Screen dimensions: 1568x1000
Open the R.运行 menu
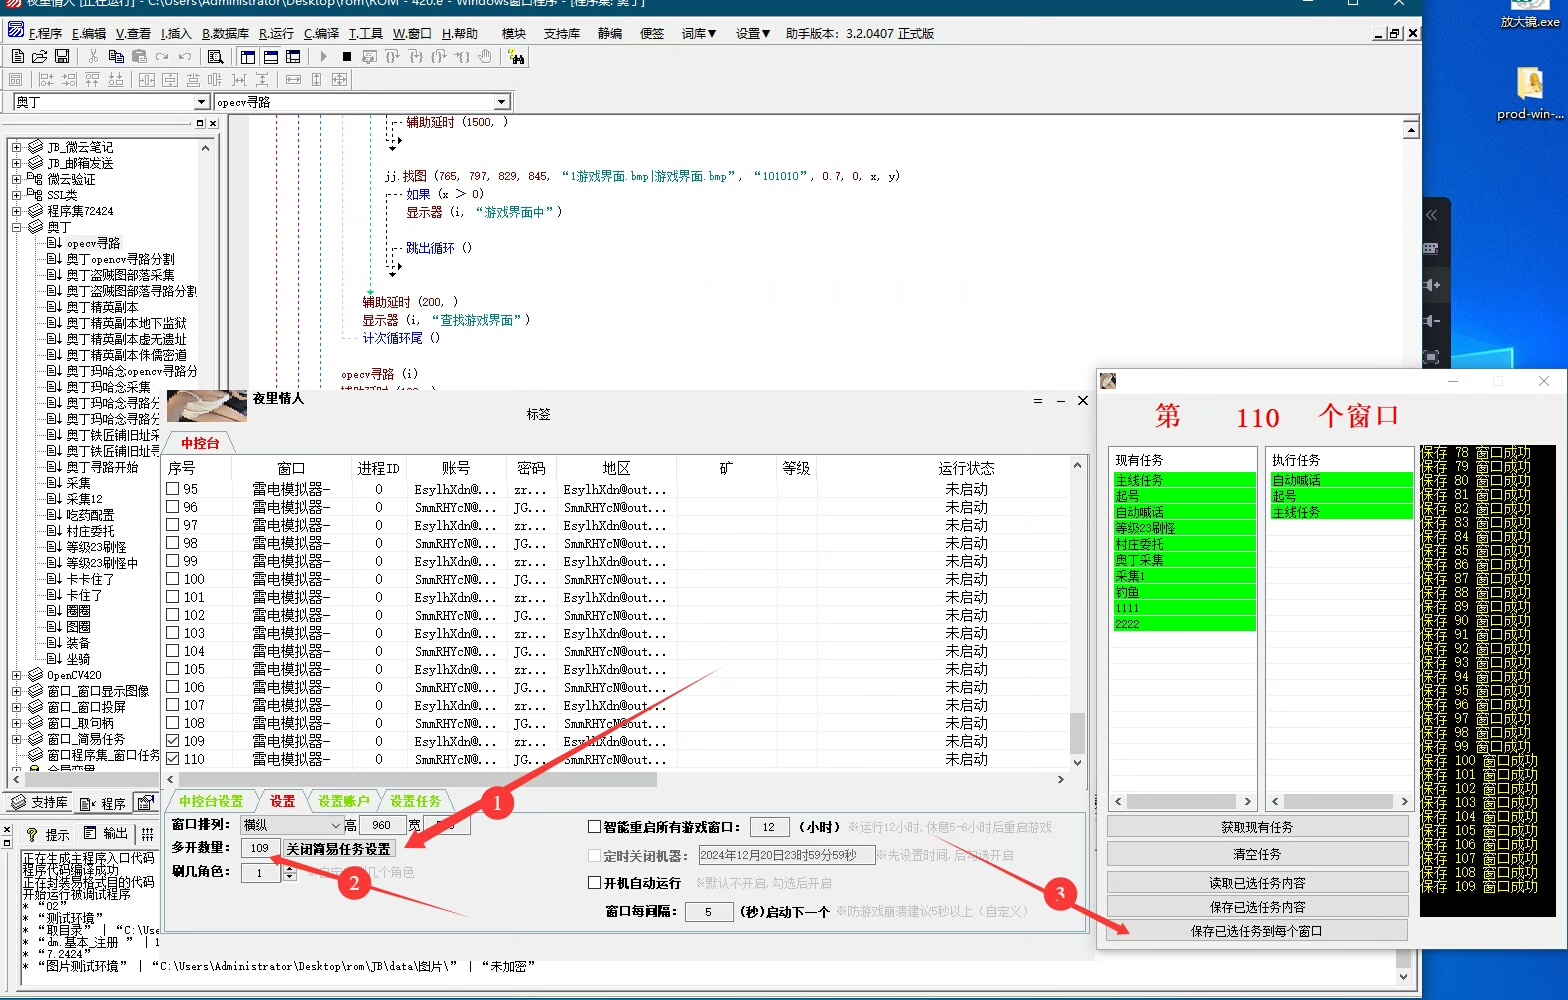[x=276, y=34]
